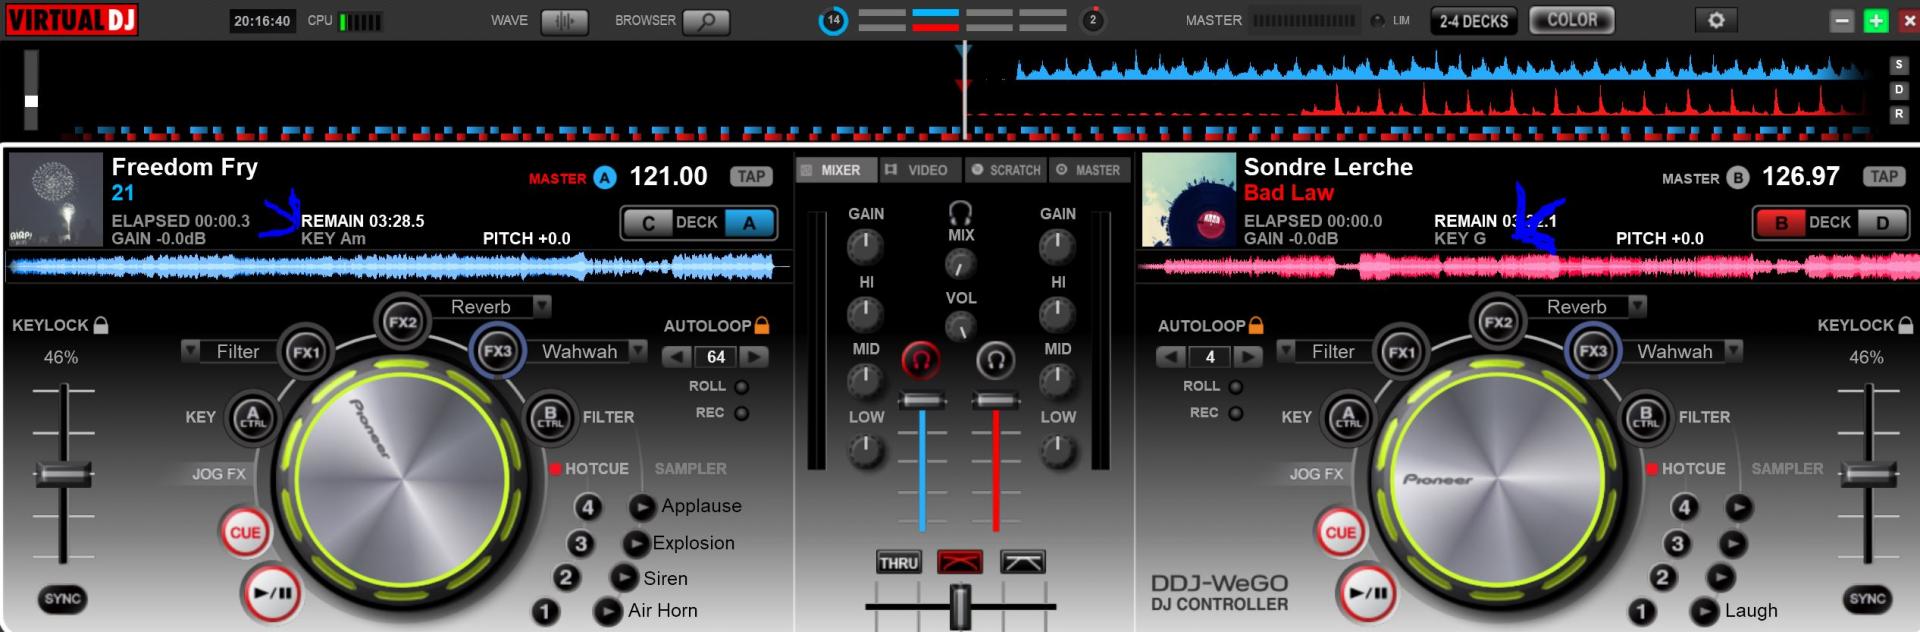Image resolution: width=1920 pixels, height=632 pixels.
Task: Select hot cue 3 on right deck
Action: 1677,543
